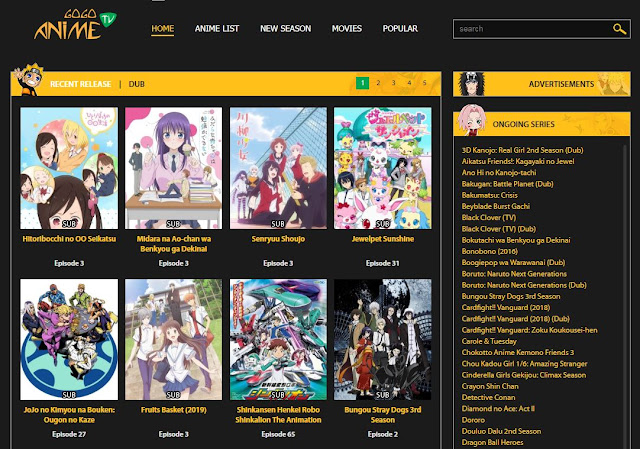Viewport: 640px width, 449px height.
Task: Open the JoJo no Kimyou na Bouken poster
Action: (x=69, y=340)
